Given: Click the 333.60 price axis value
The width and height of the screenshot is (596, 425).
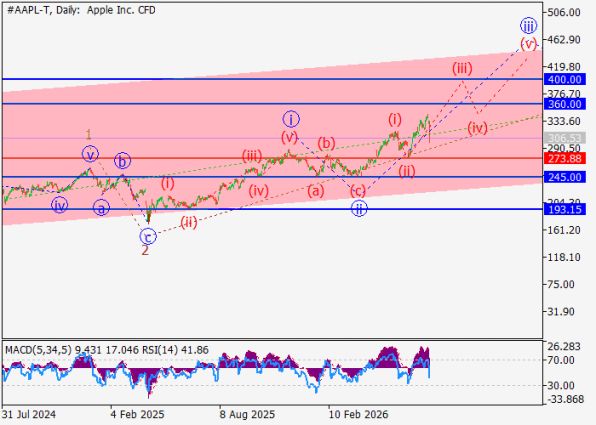Looking at the screenshot, I should click(564, 121).
